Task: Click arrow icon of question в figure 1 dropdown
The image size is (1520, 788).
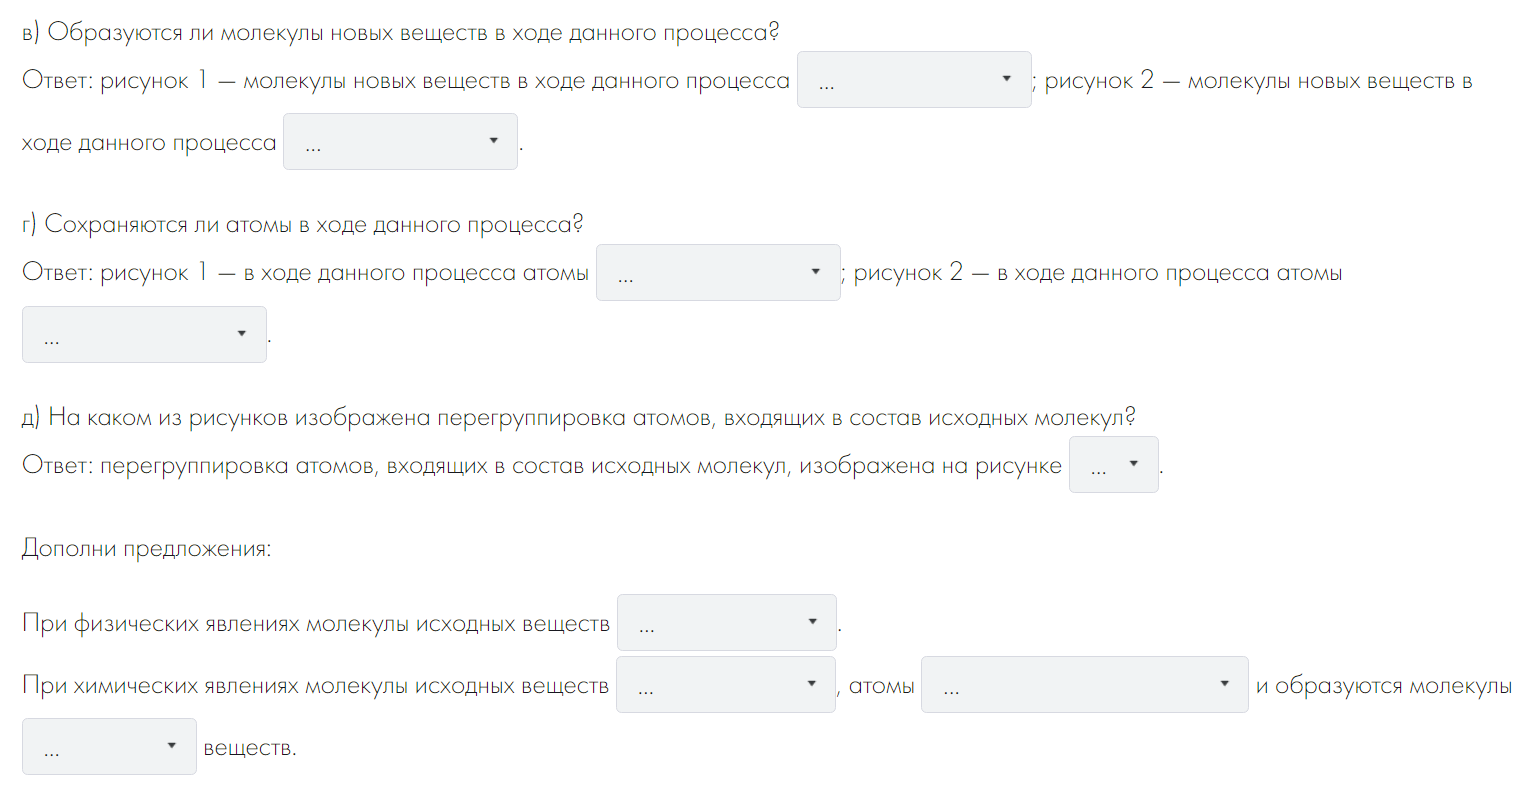Action: pos(1006,79)
